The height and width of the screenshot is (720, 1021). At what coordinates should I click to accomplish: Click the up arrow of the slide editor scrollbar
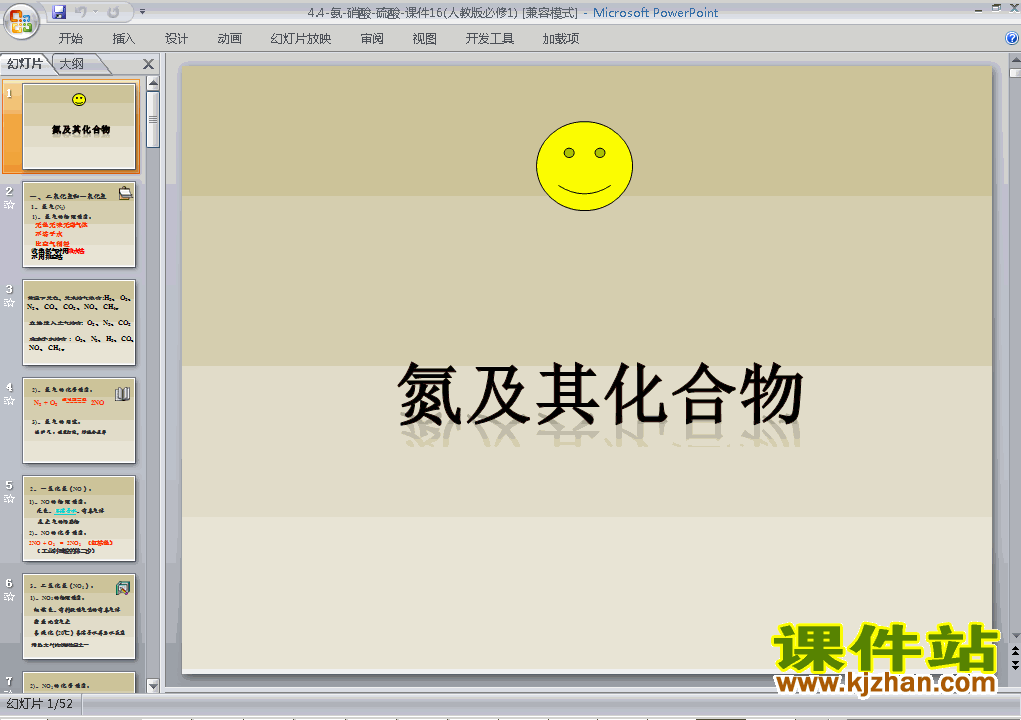pos(1015,61)
